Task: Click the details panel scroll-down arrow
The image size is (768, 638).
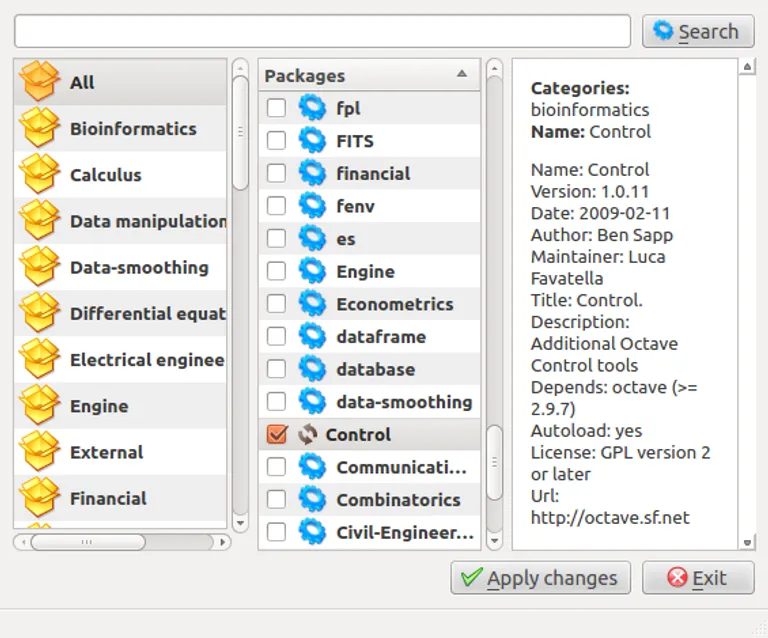Action: [747, 541]
